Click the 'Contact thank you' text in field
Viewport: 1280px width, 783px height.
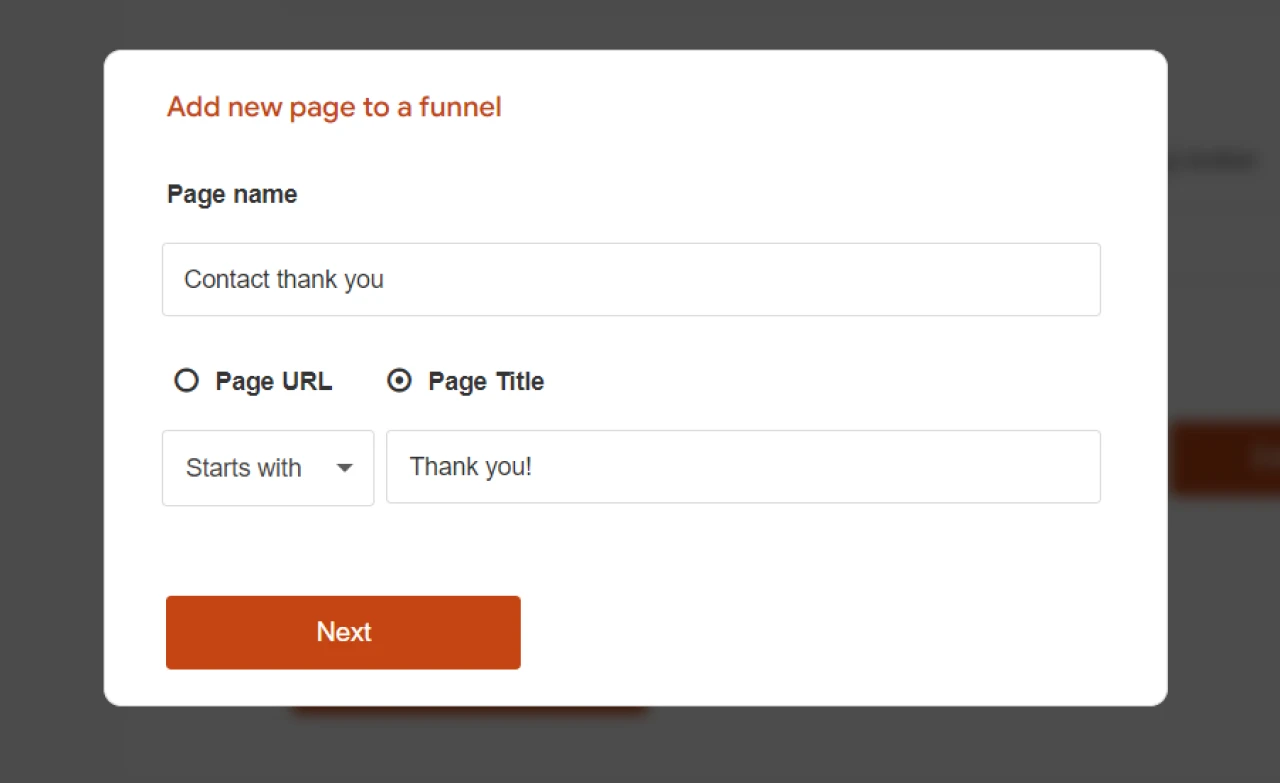point(284,280)
